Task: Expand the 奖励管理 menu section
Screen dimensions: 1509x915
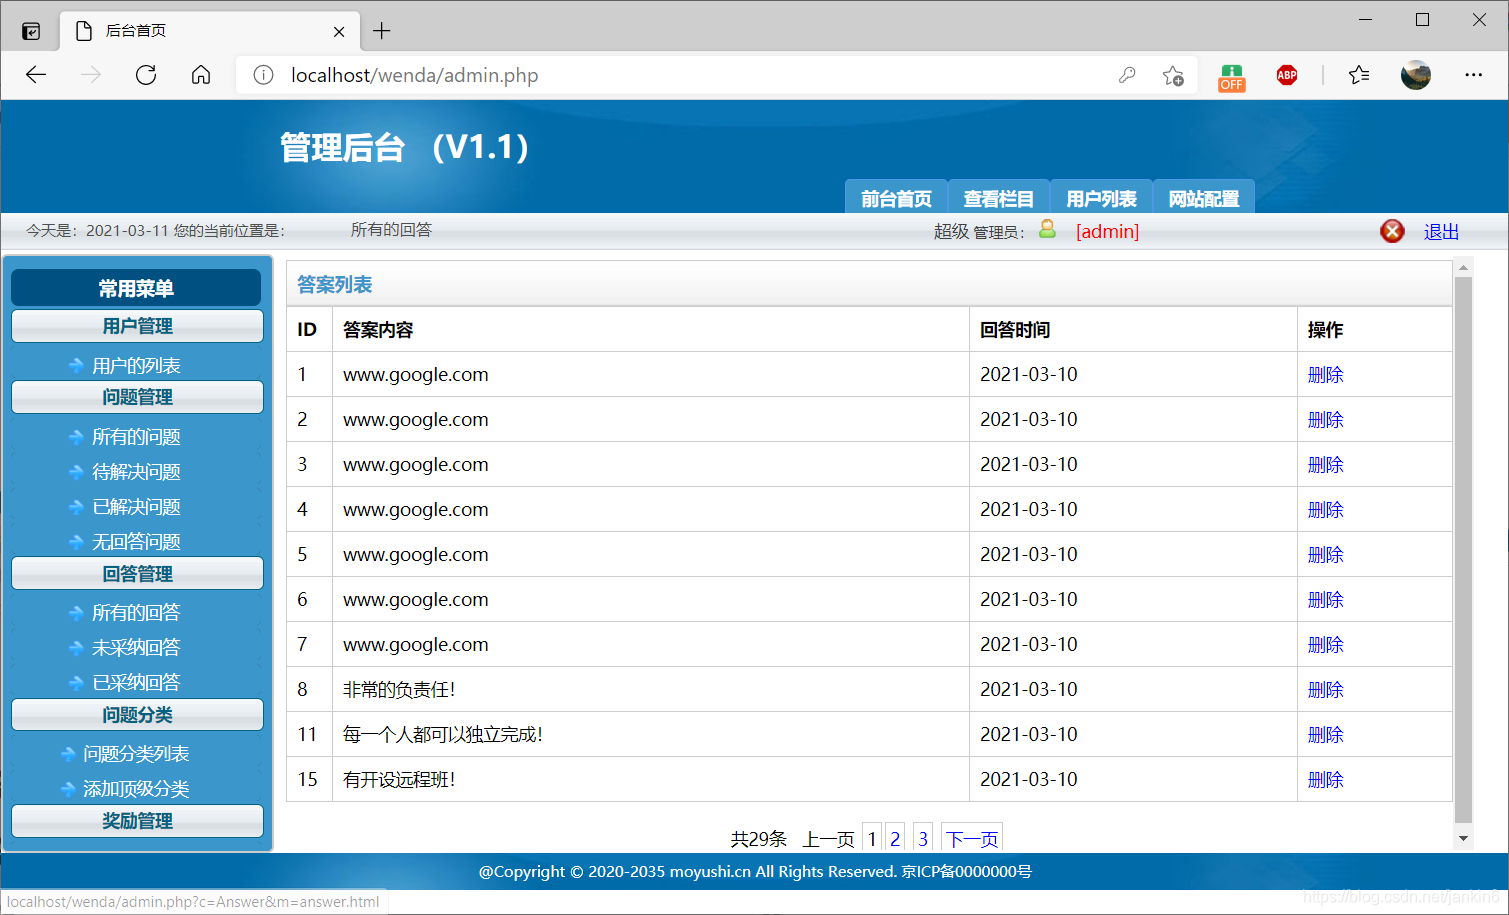Action: [137, 821]
